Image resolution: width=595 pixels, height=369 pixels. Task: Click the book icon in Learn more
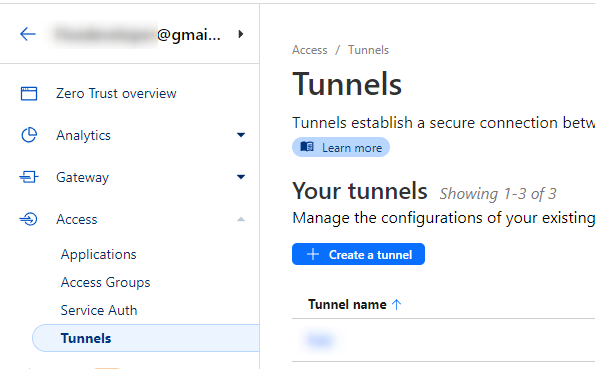click(307, 147)
